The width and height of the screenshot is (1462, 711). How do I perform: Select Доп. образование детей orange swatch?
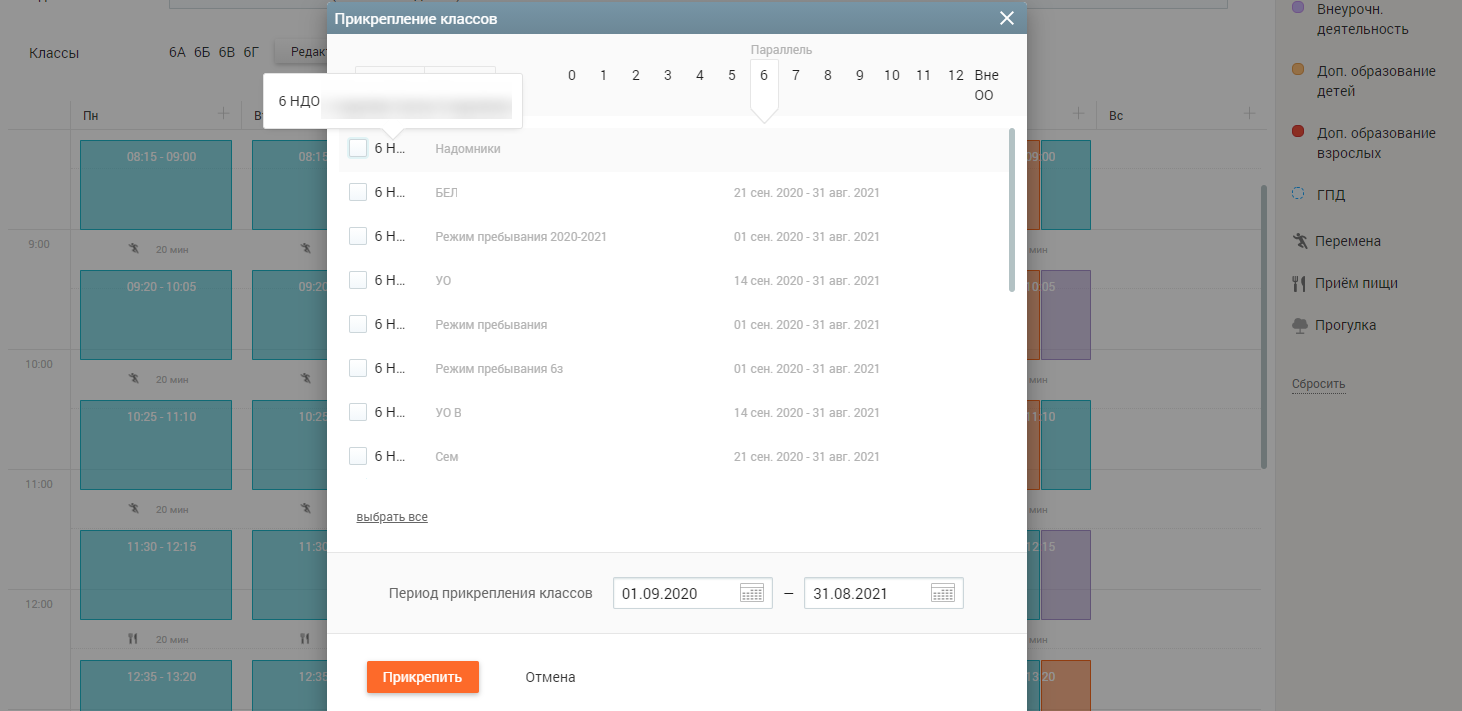[1298, 70]
